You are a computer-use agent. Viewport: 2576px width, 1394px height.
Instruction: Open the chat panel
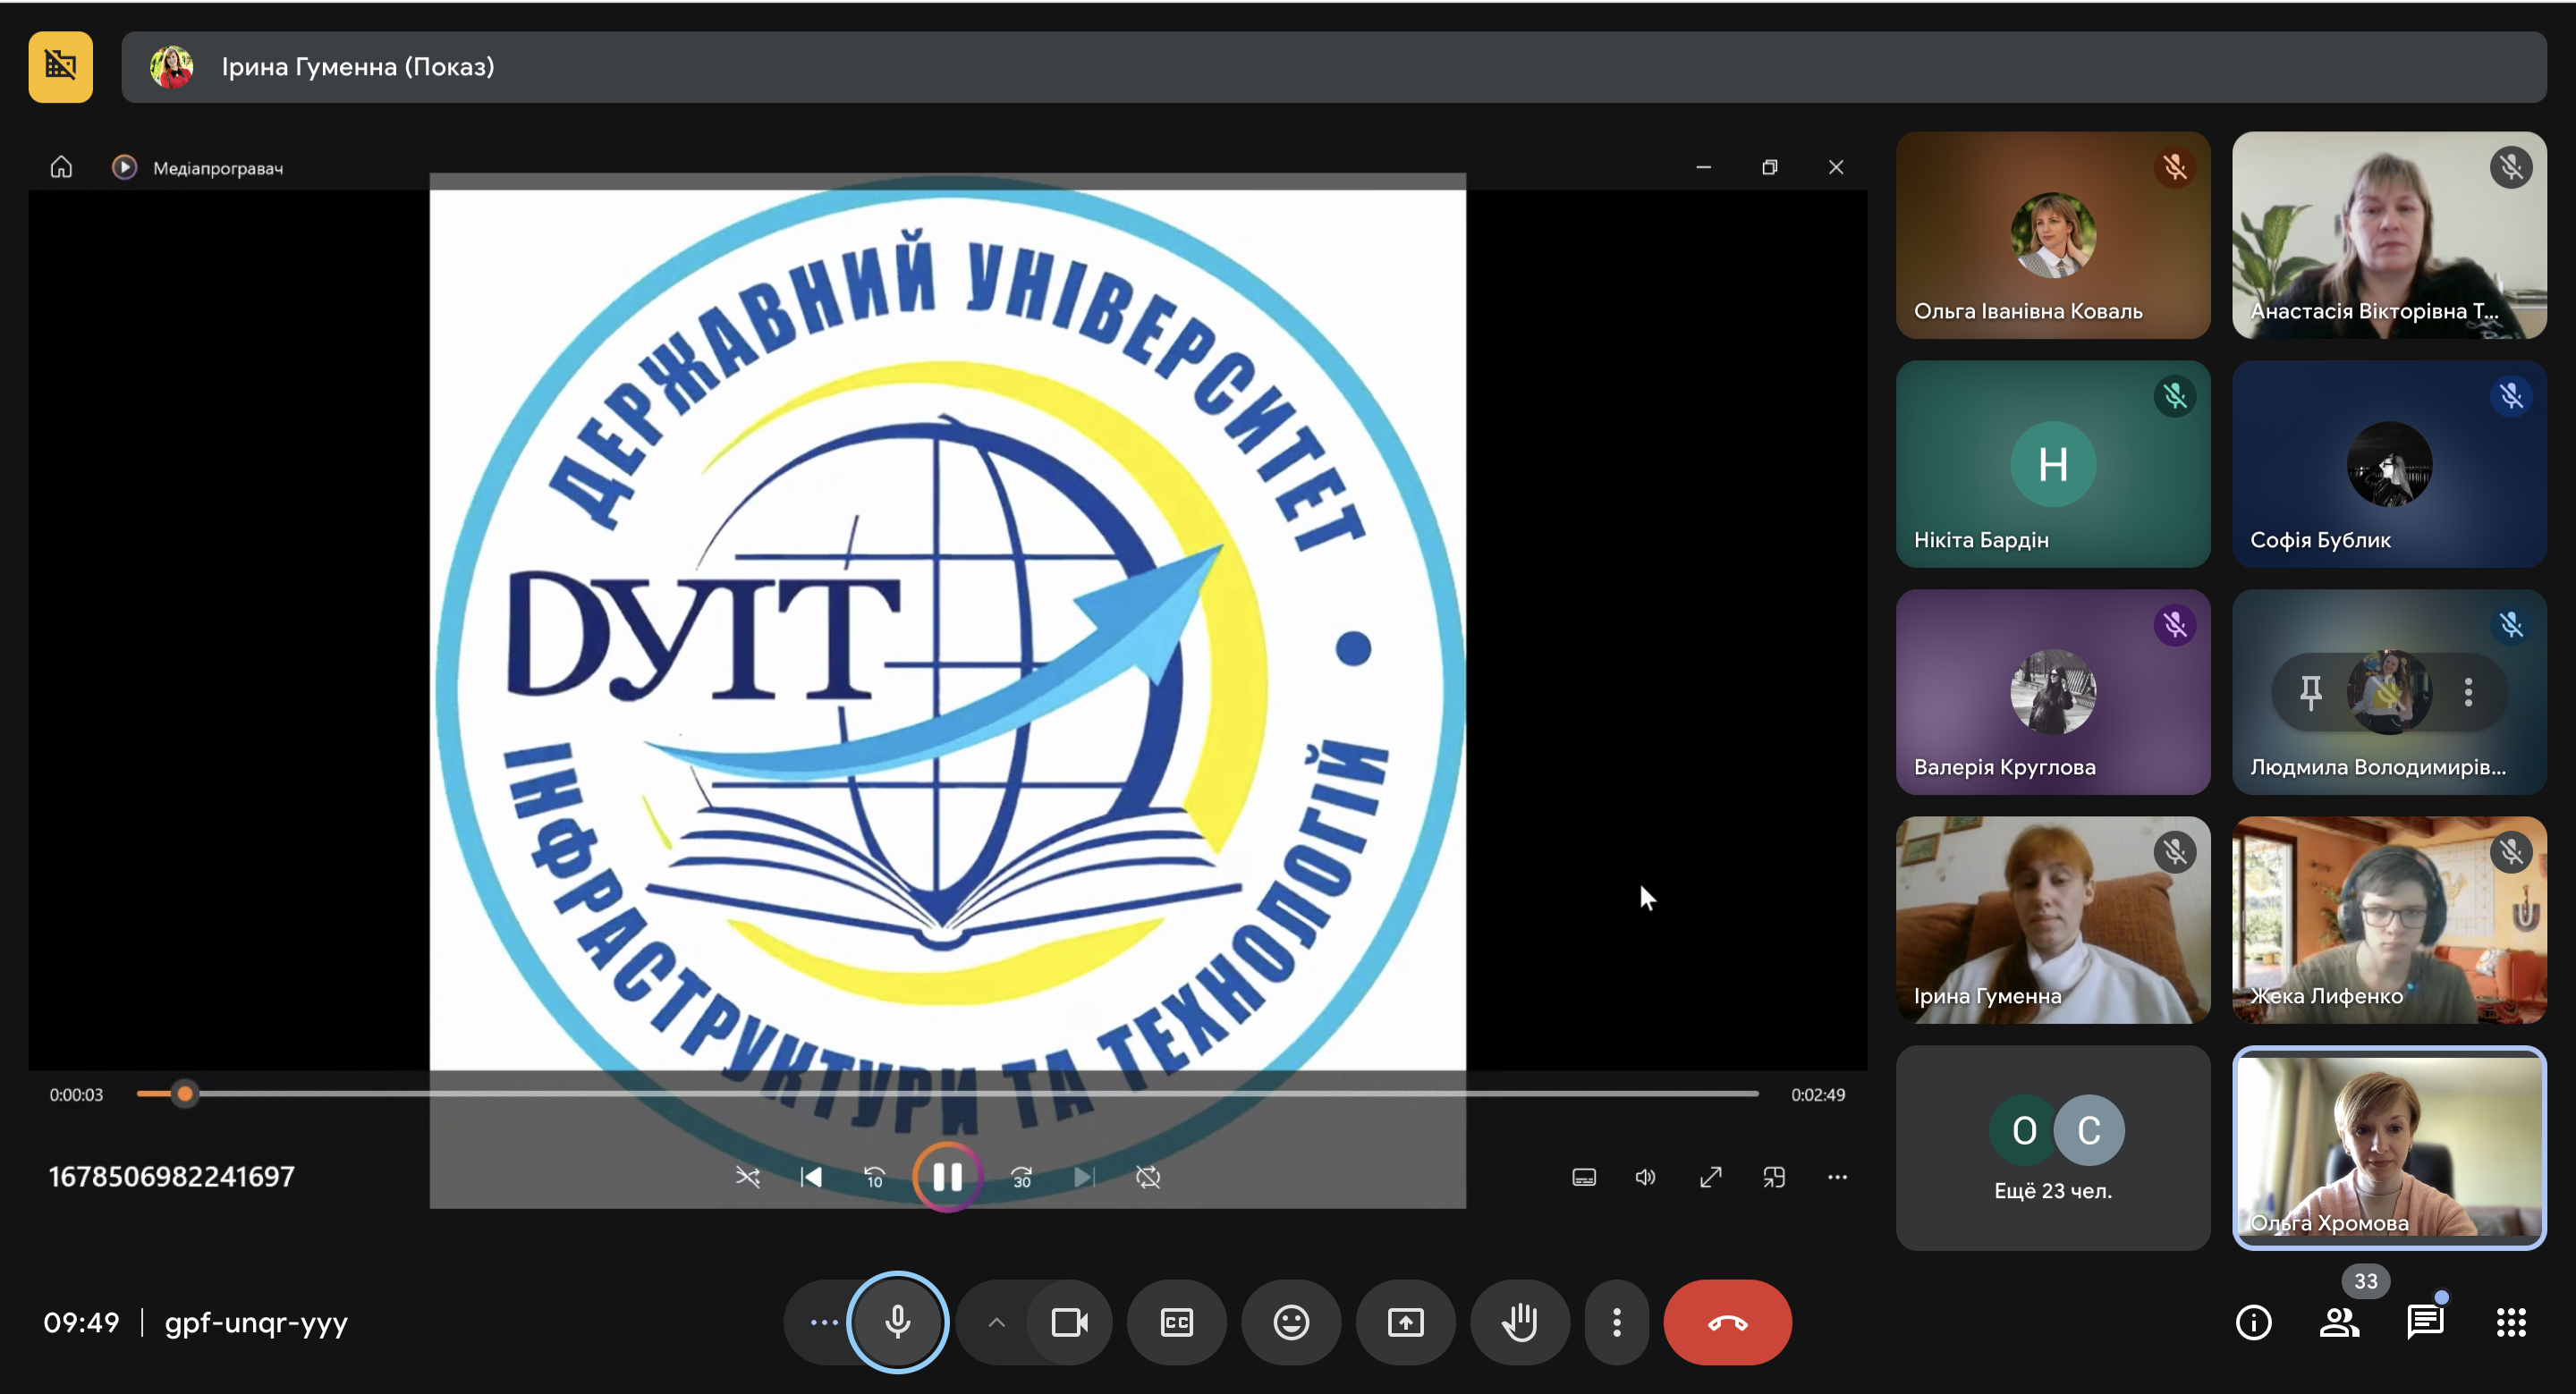[x=2425, y=1323]
